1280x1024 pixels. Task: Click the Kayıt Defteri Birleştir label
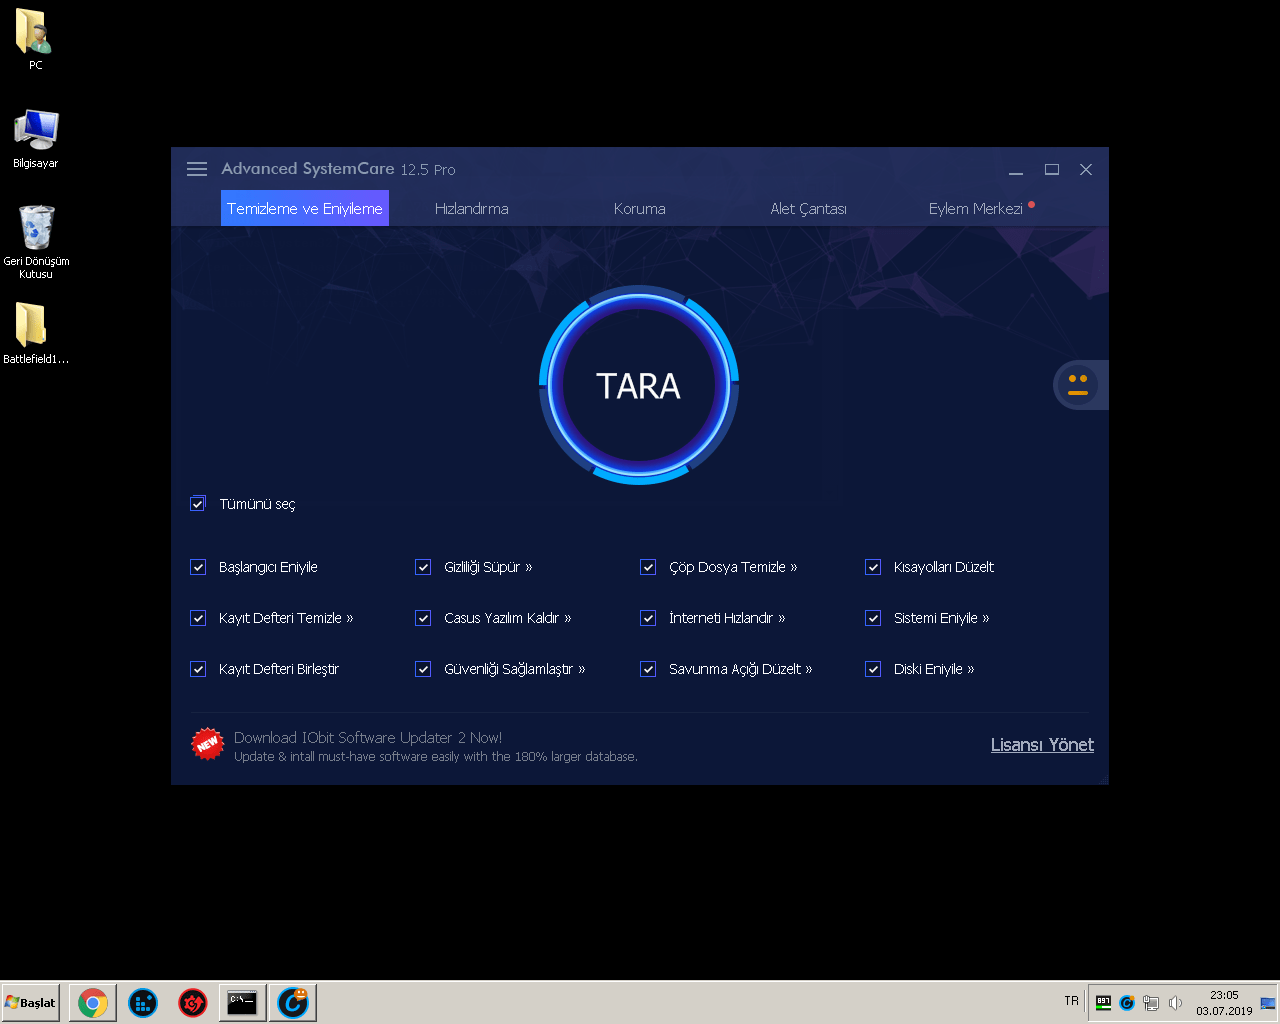click(x=279, y=669)
